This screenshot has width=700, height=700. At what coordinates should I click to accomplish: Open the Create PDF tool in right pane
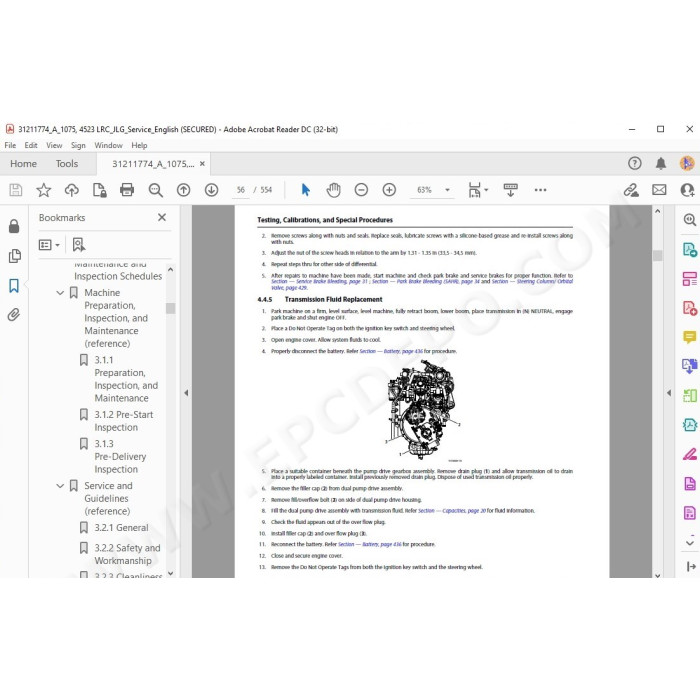tap(690, 308)
